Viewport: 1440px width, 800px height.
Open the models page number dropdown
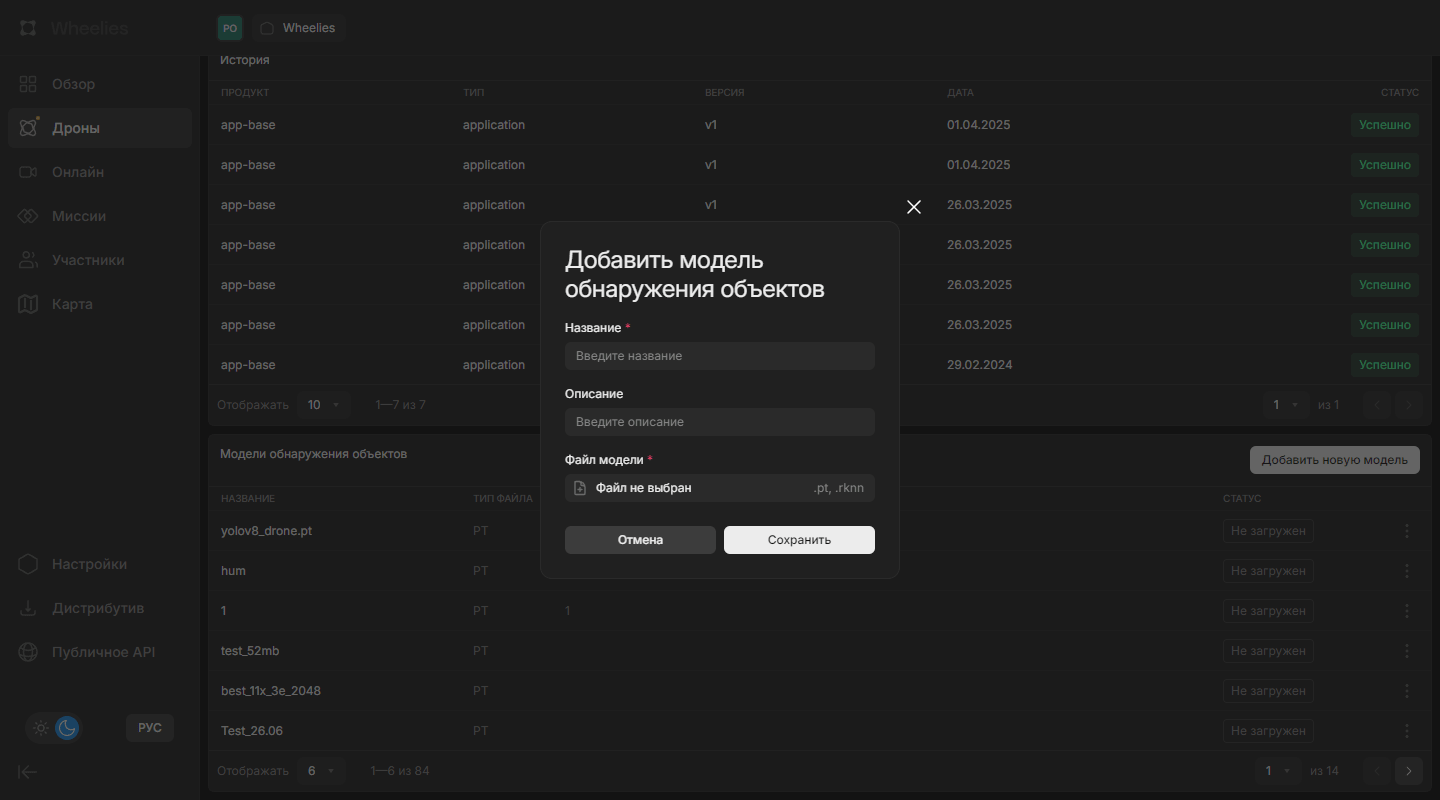coord(1277,771)
